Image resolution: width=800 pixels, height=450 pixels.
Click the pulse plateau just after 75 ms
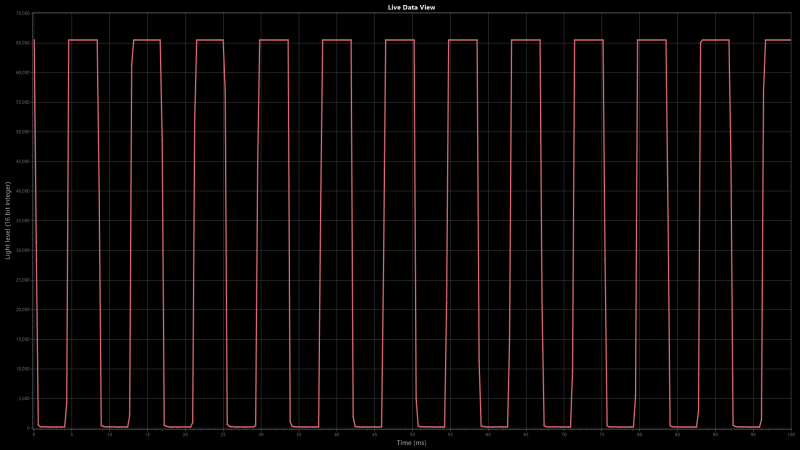pos(652,40)
